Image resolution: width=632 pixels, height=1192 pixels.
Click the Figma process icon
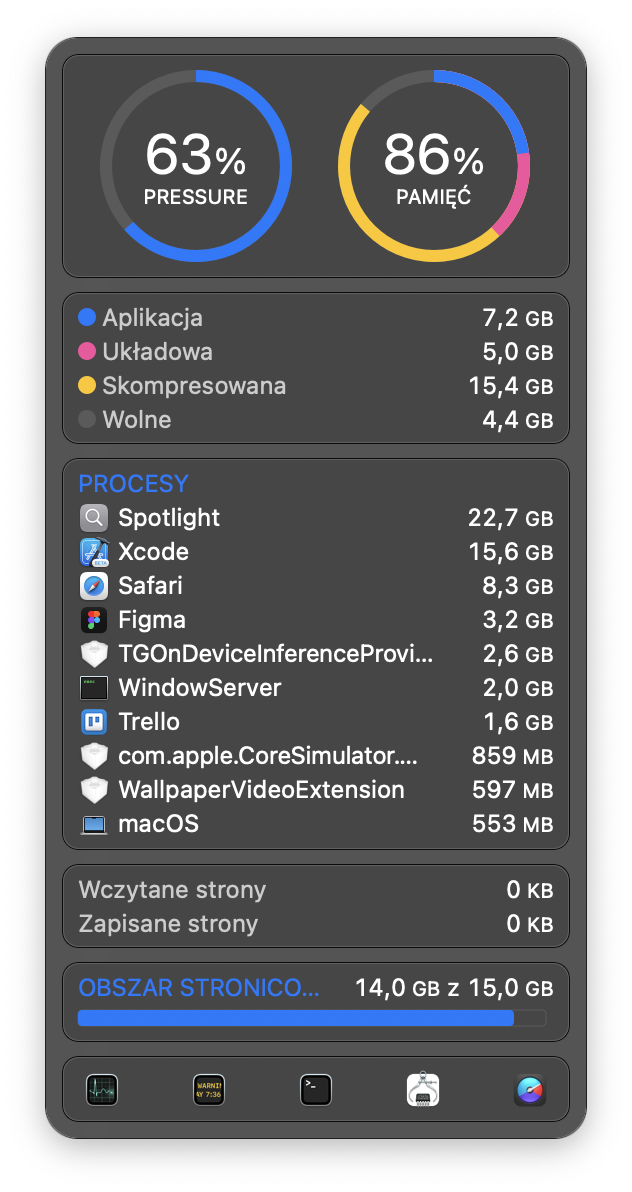[x=94, y=620]
